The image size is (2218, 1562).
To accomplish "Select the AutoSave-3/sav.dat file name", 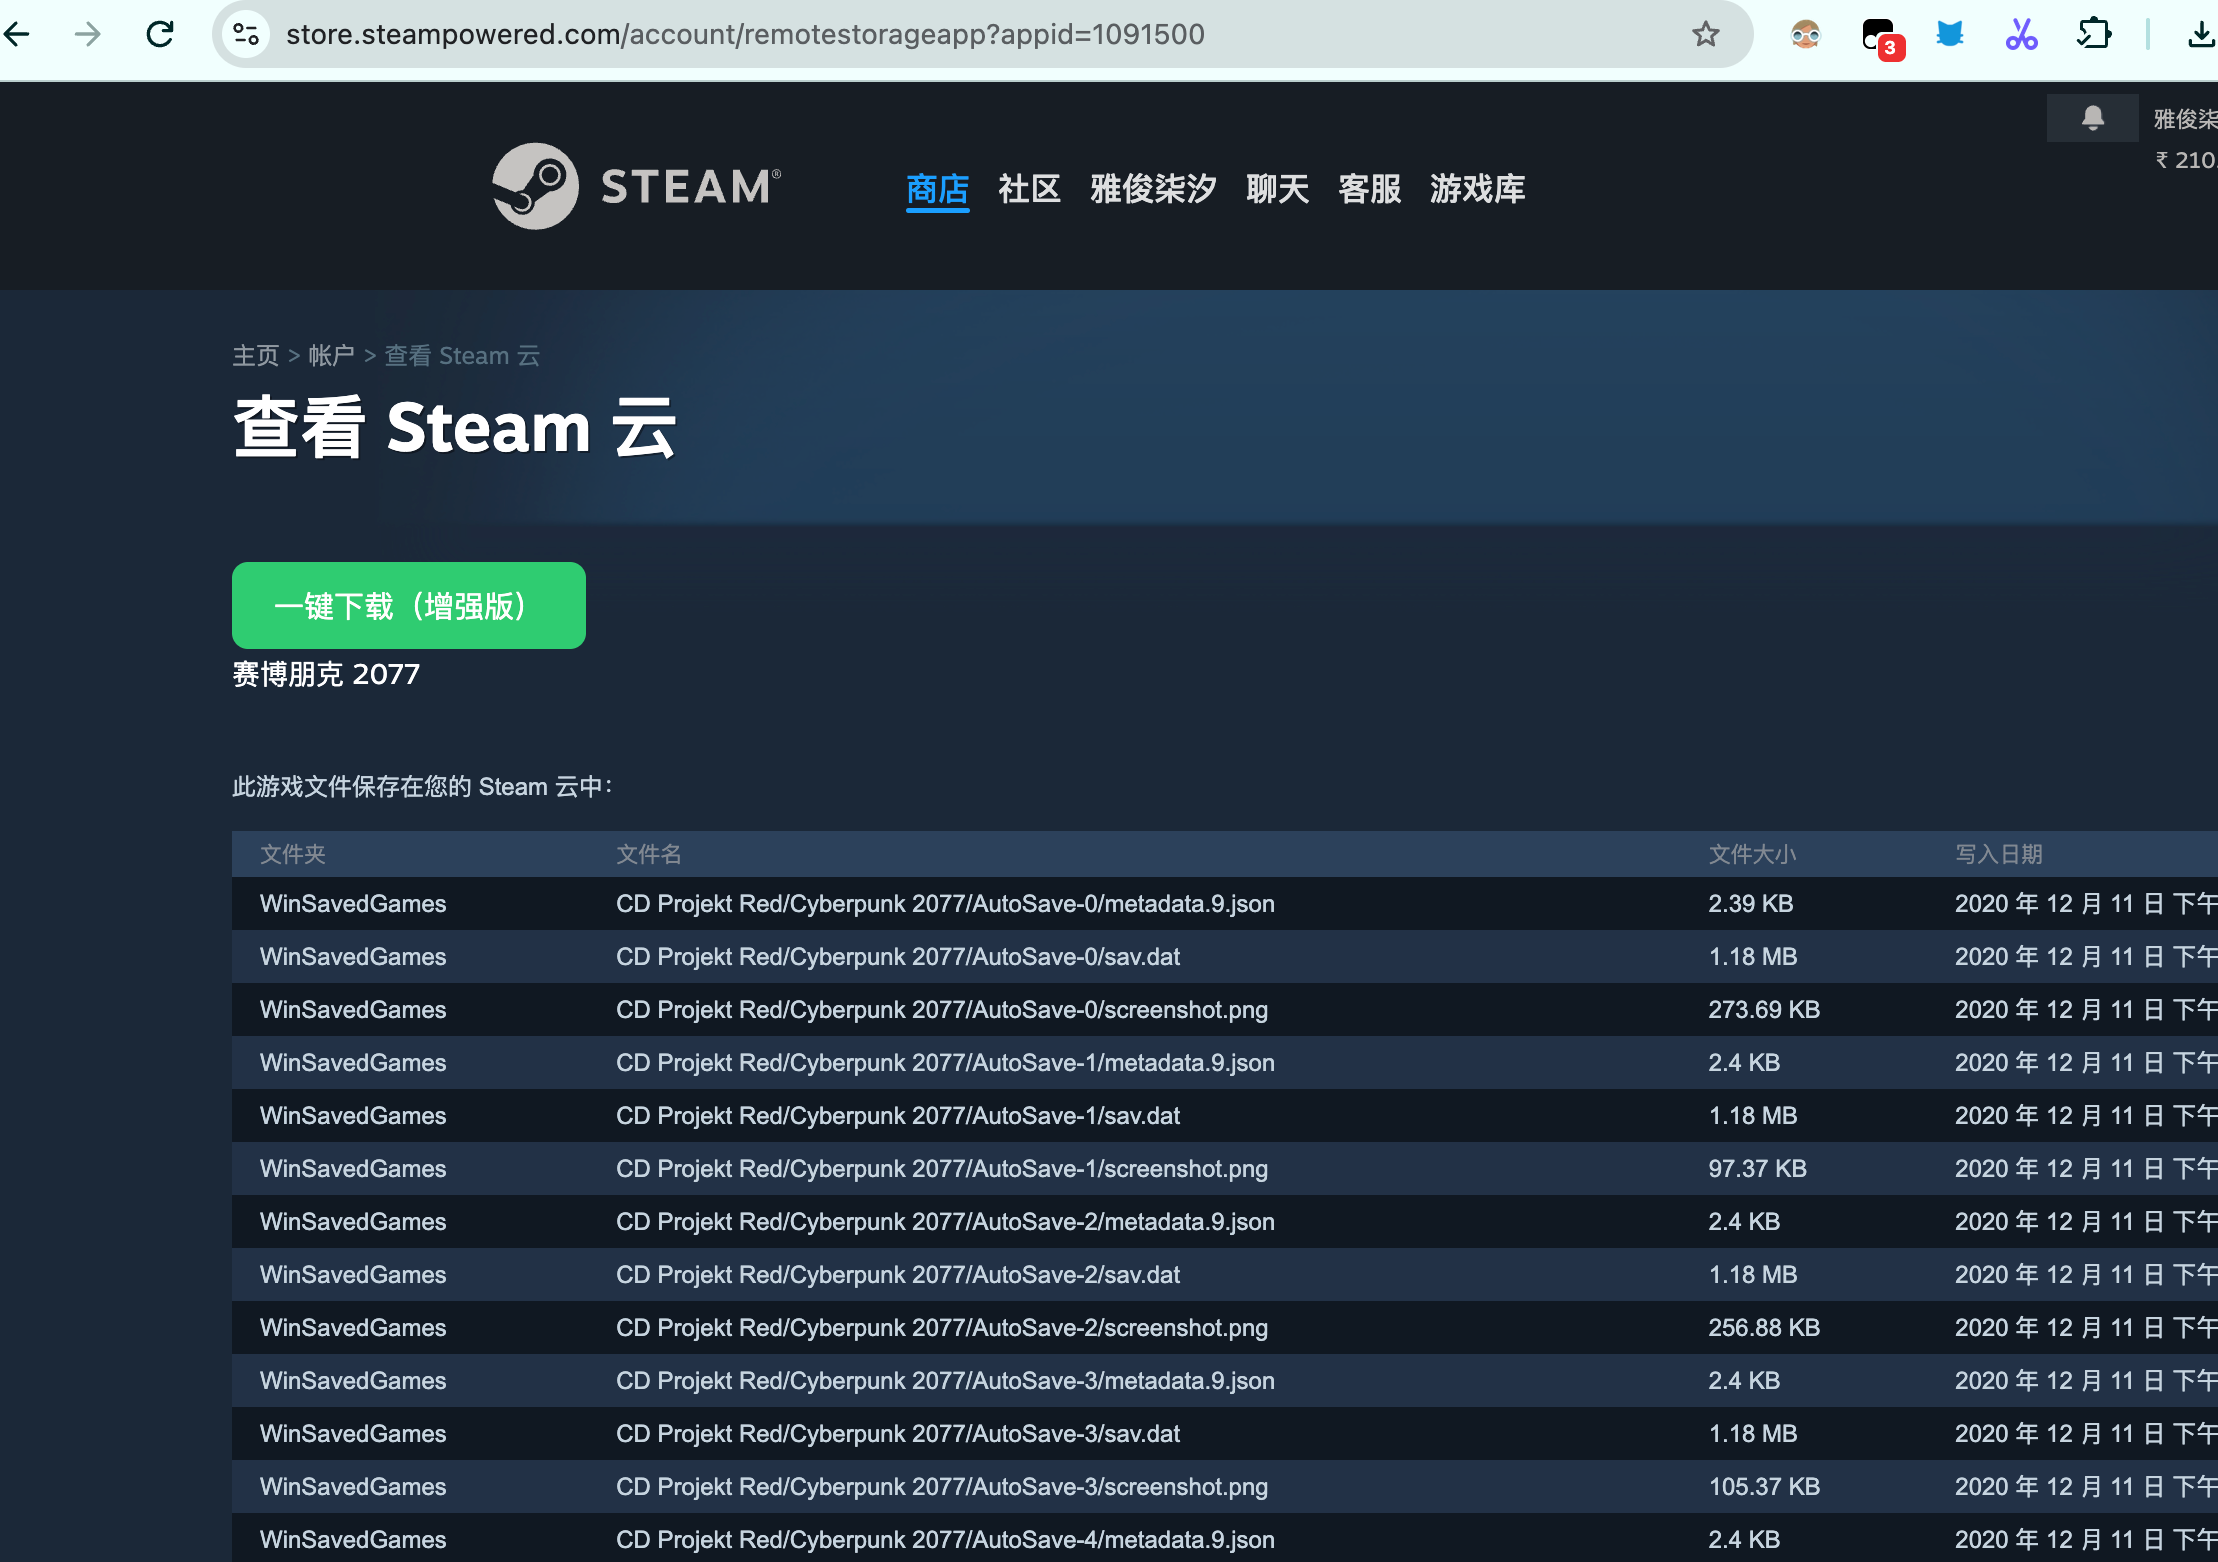I will point(898,1434).
